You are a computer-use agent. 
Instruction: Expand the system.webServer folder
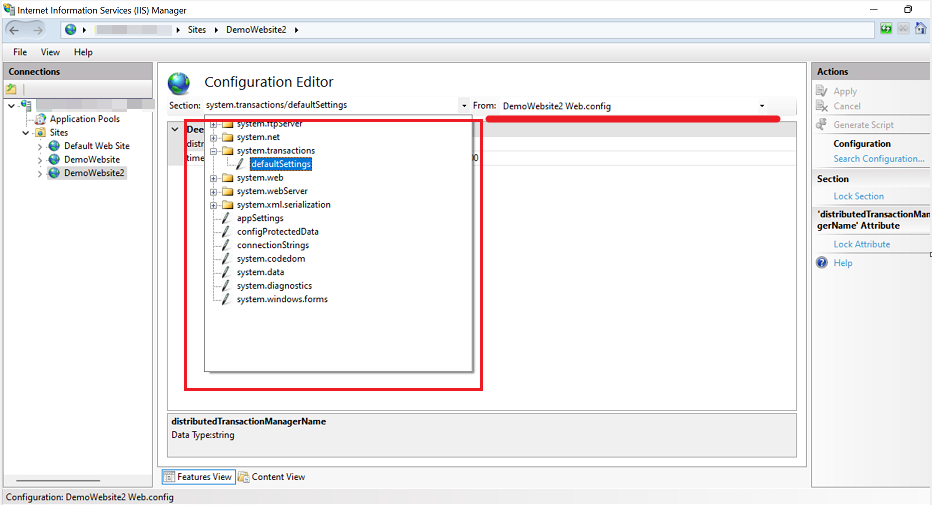tap(213, 191)
